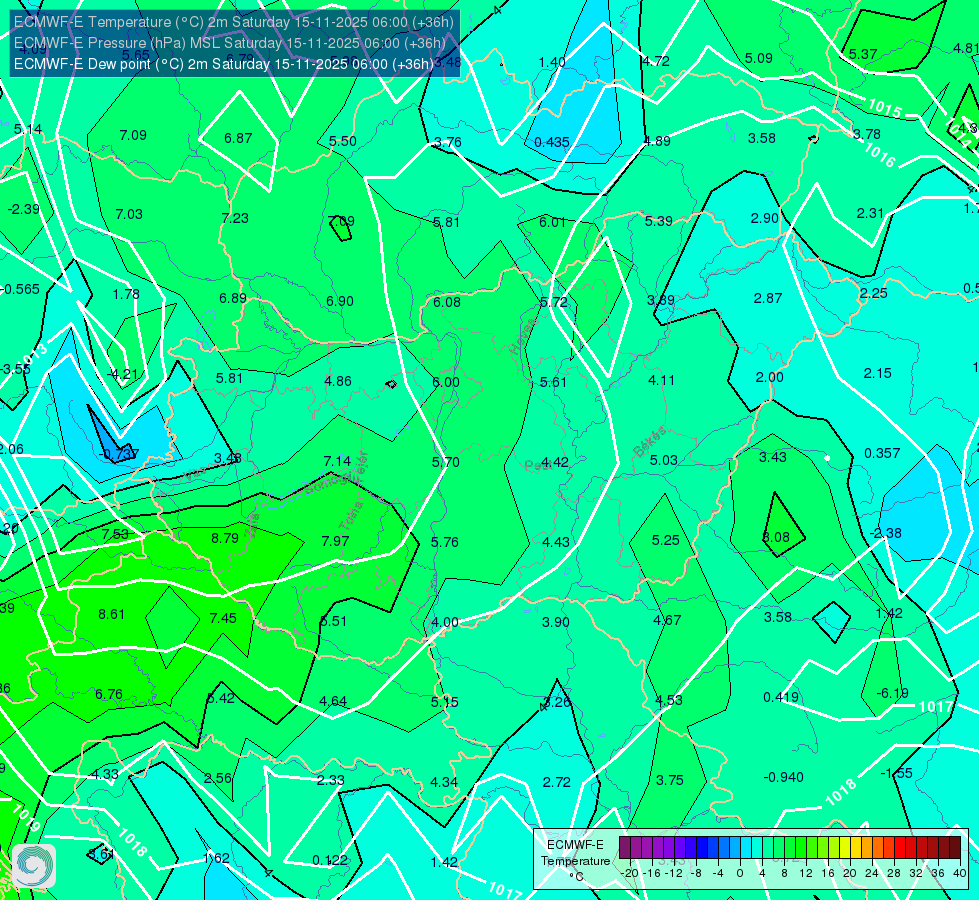Click the -6.19 temperature value
The height and width of the screenshot is (900, 979).
[892, 693]
